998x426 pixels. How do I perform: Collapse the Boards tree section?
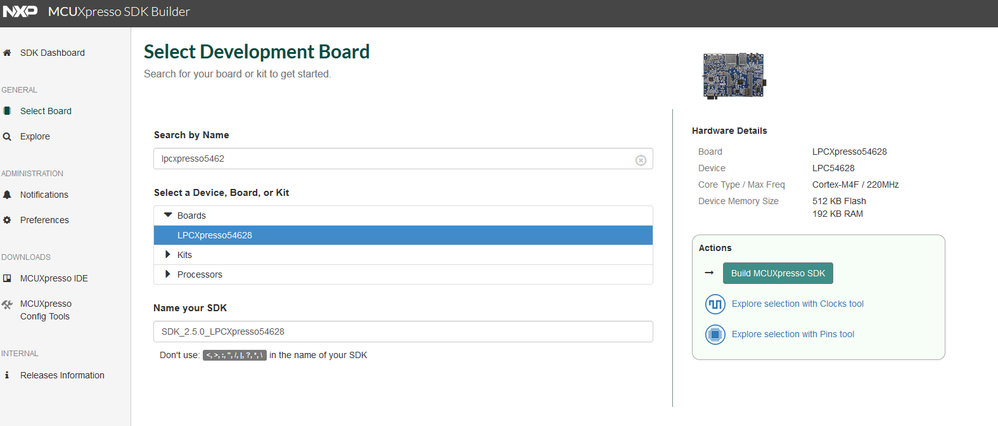coord(168,215)
